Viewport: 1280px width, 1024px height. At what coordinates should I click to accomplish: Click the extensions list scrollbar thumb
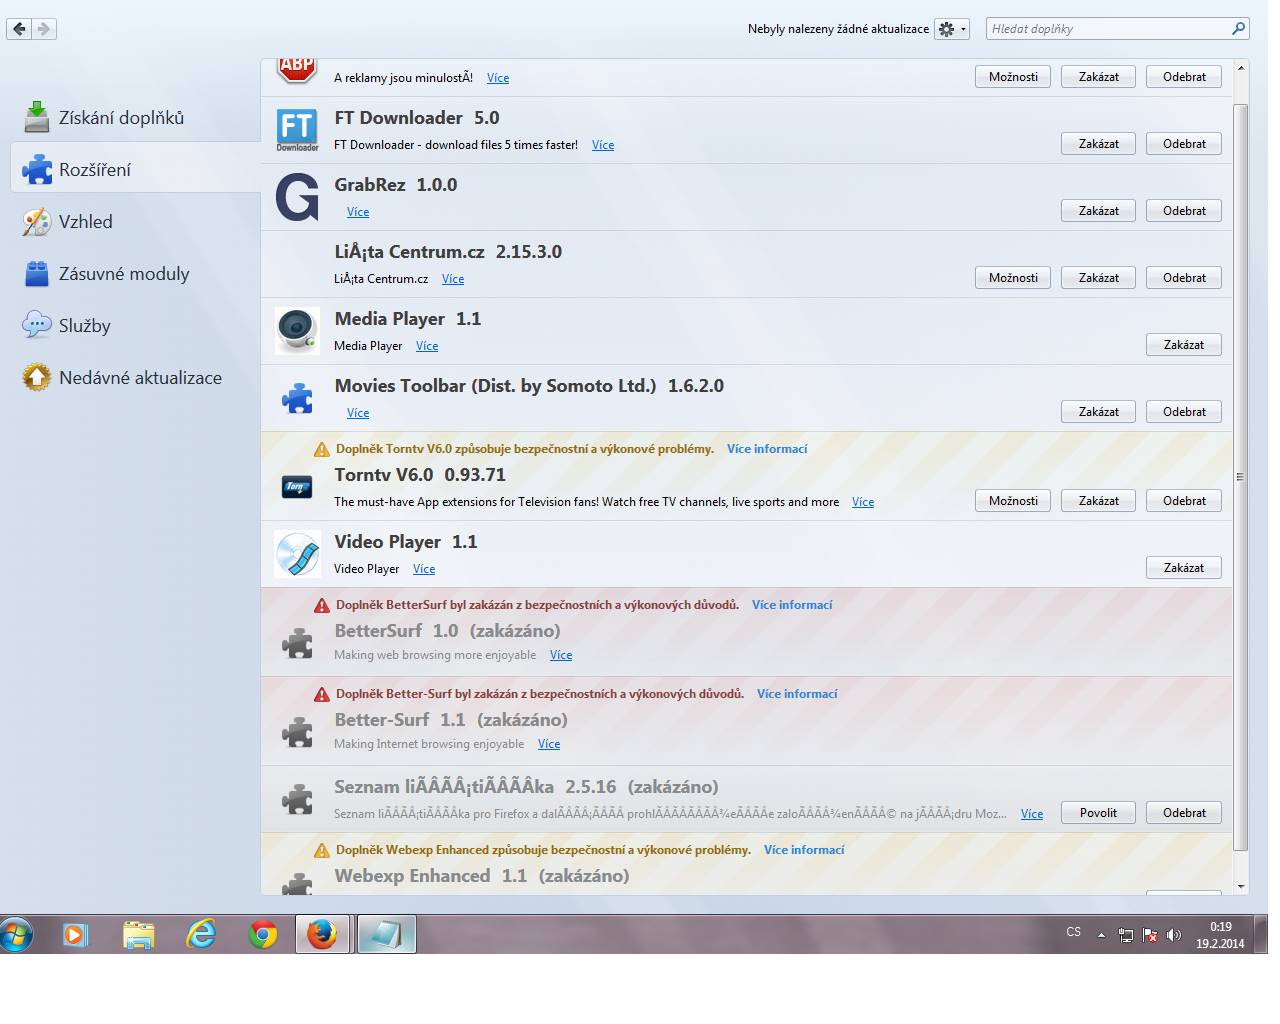[1241, 477]
